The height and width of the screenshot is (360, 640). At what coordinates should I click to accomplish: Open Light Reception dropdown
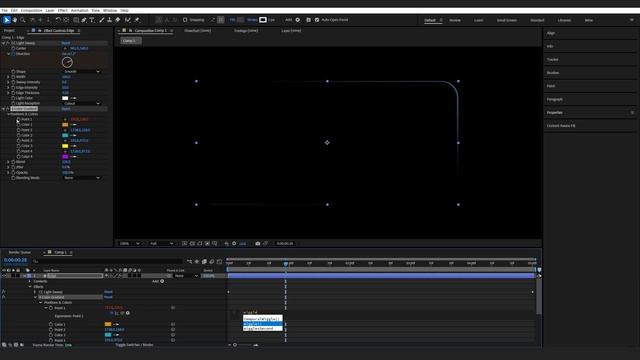(x=82, y=103)
